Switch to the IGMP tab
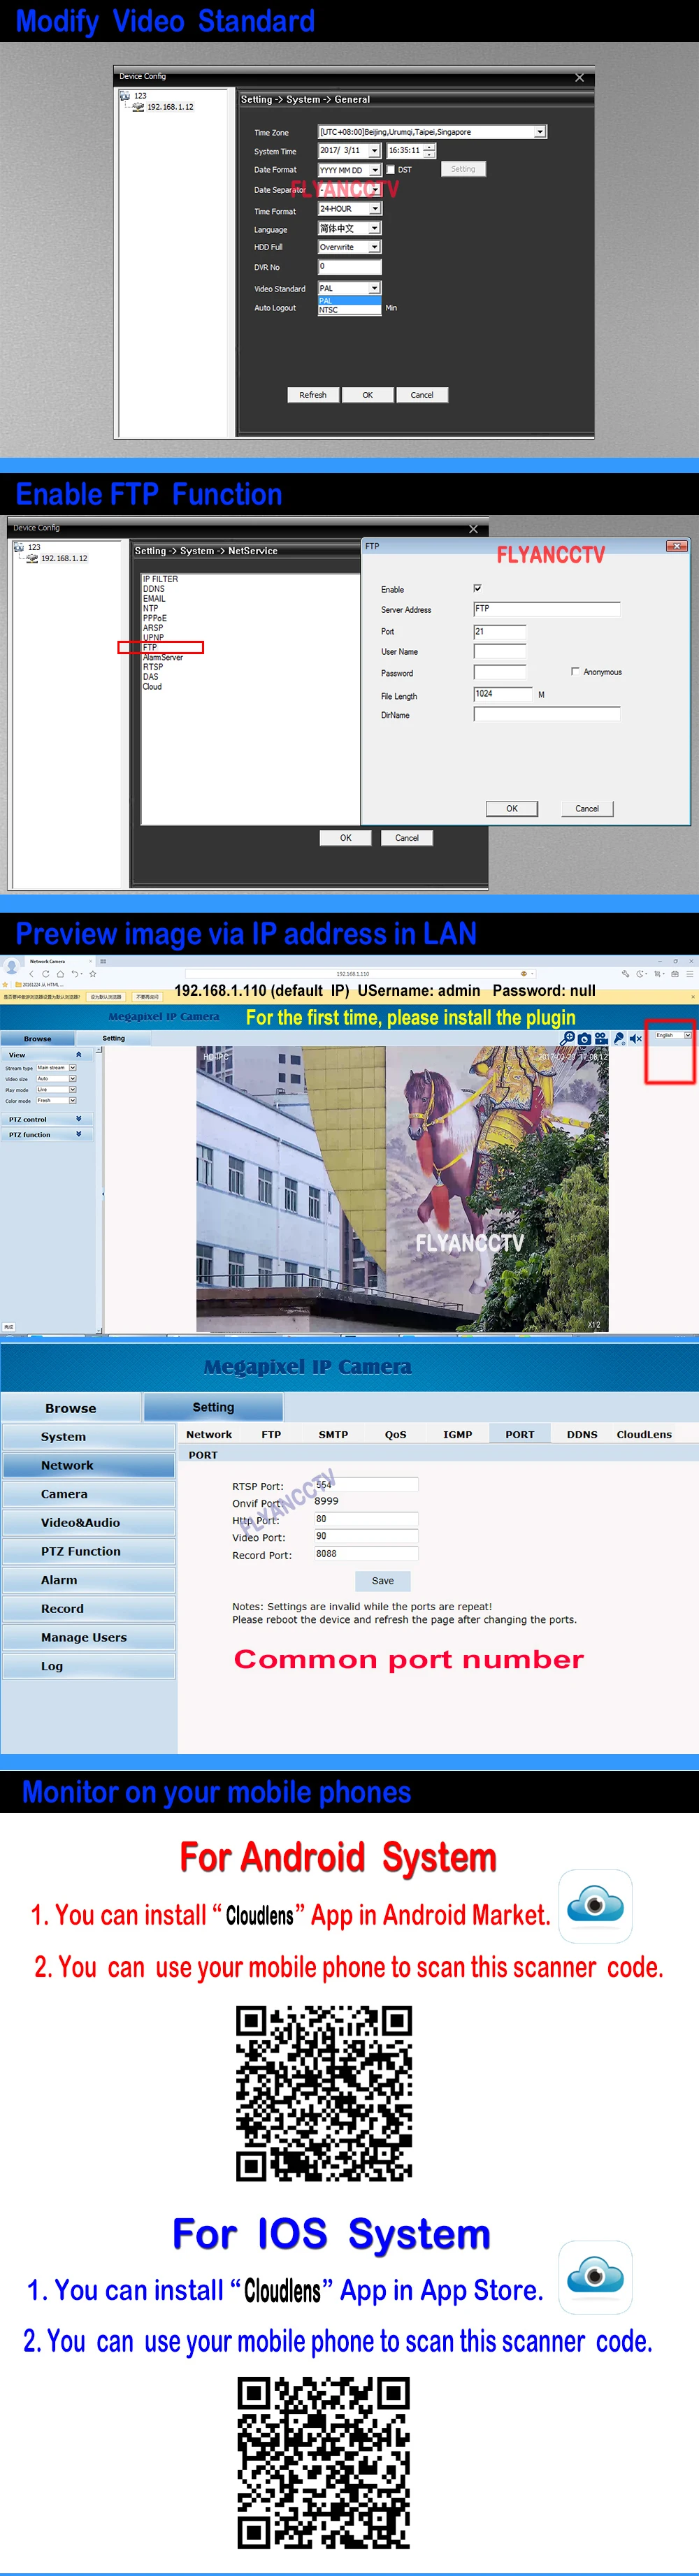Image resolution: width=699 pixels, height=2576 pixels. coord(458,1434)
